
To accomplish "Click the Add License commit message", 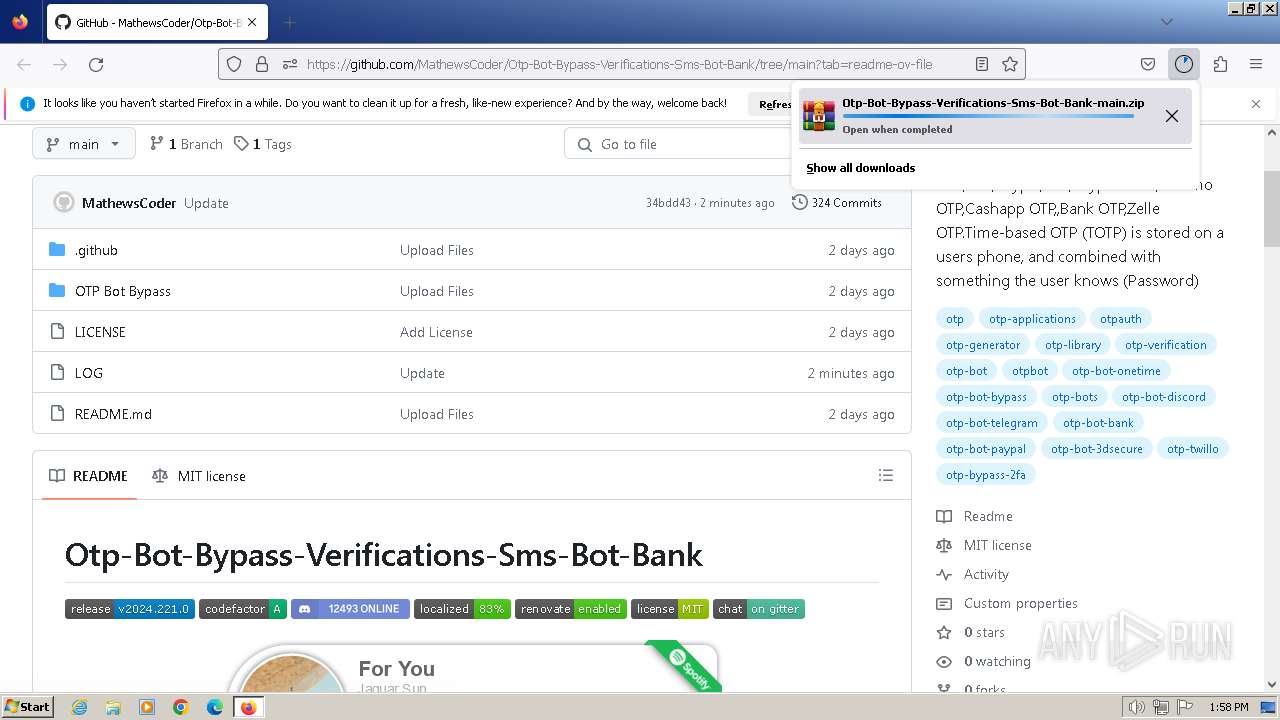I will click(x=436, y=332).
